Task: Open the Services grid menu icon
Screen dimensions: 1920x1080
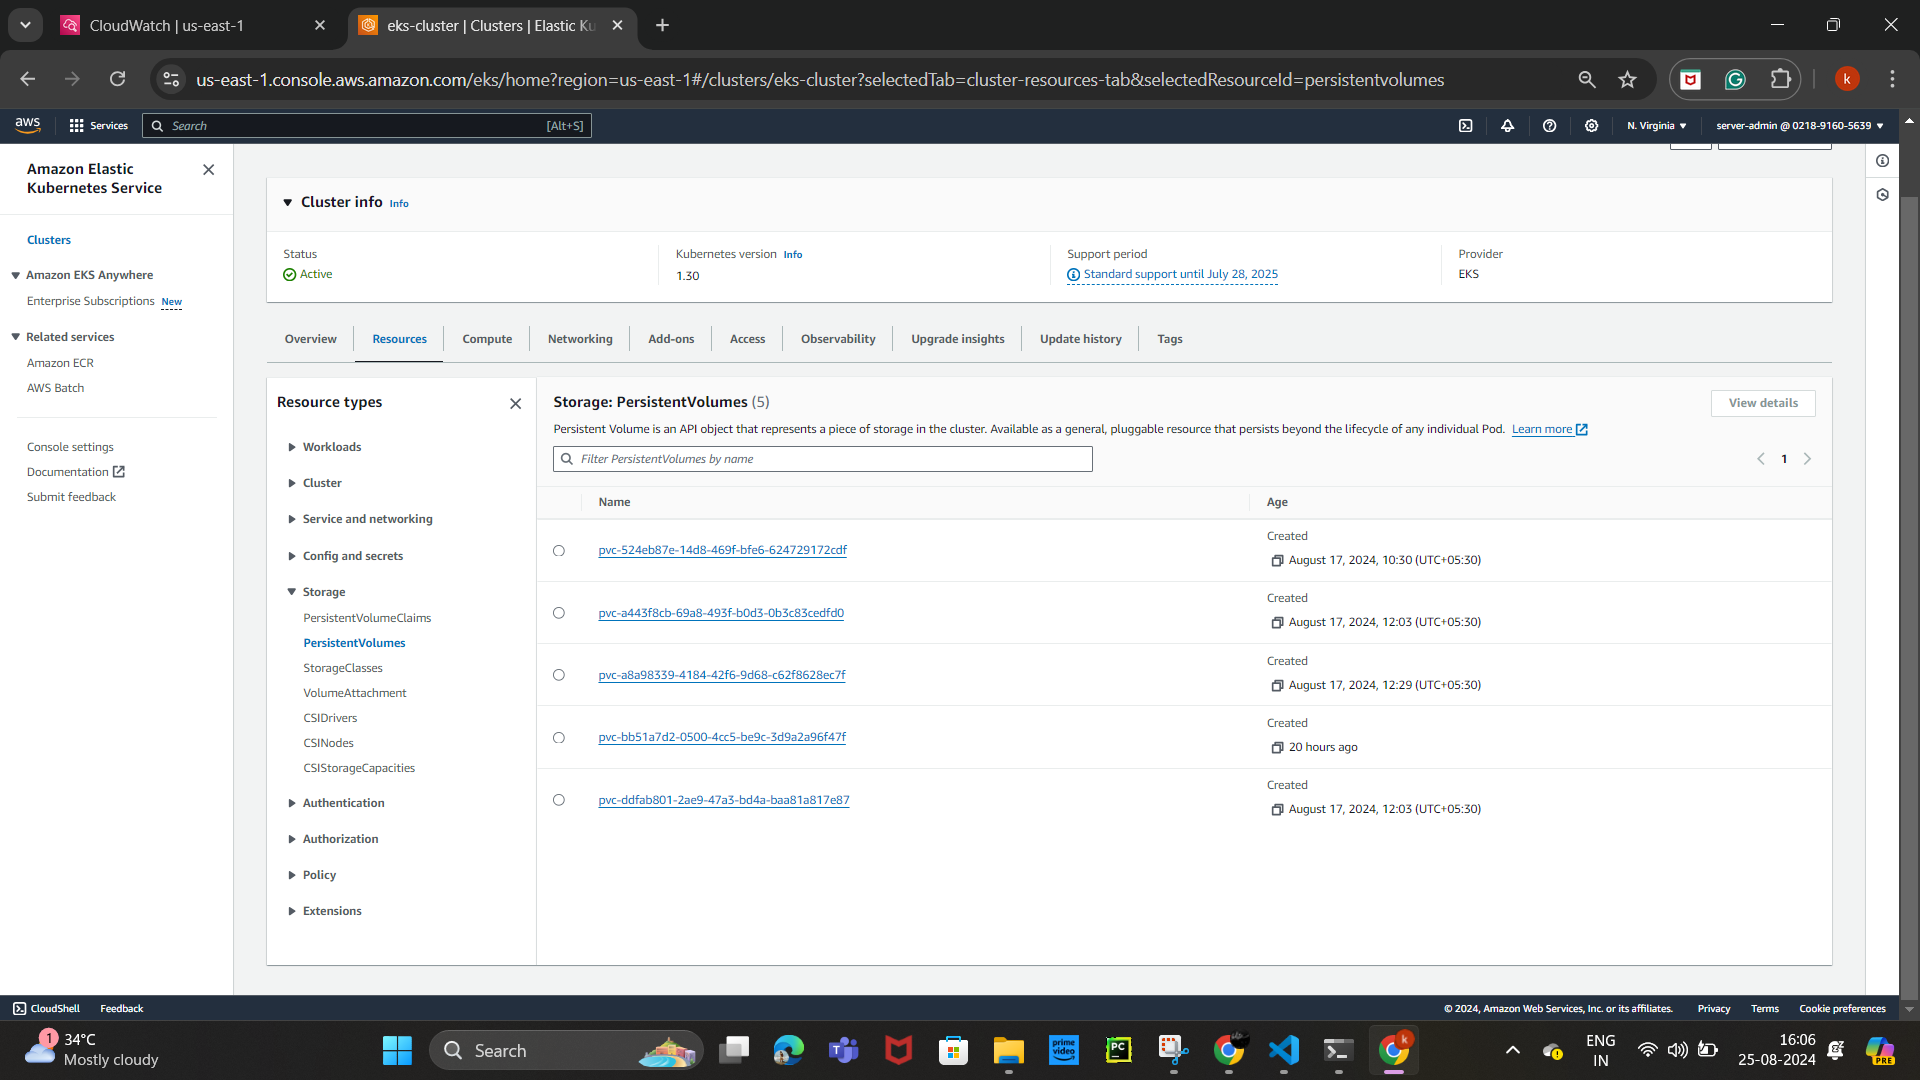Action: click(x=76, y=126)
